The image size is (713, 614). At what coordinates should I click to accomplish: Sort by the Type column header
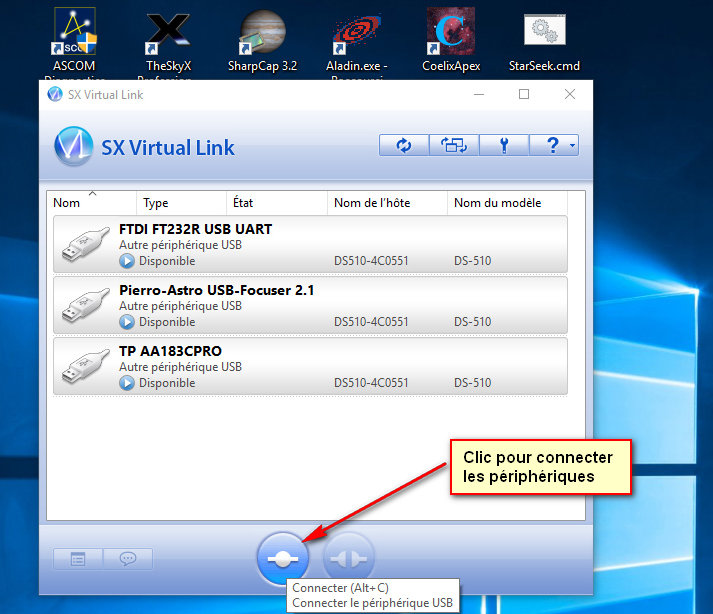pyautogui.click(x=181, y=203)
